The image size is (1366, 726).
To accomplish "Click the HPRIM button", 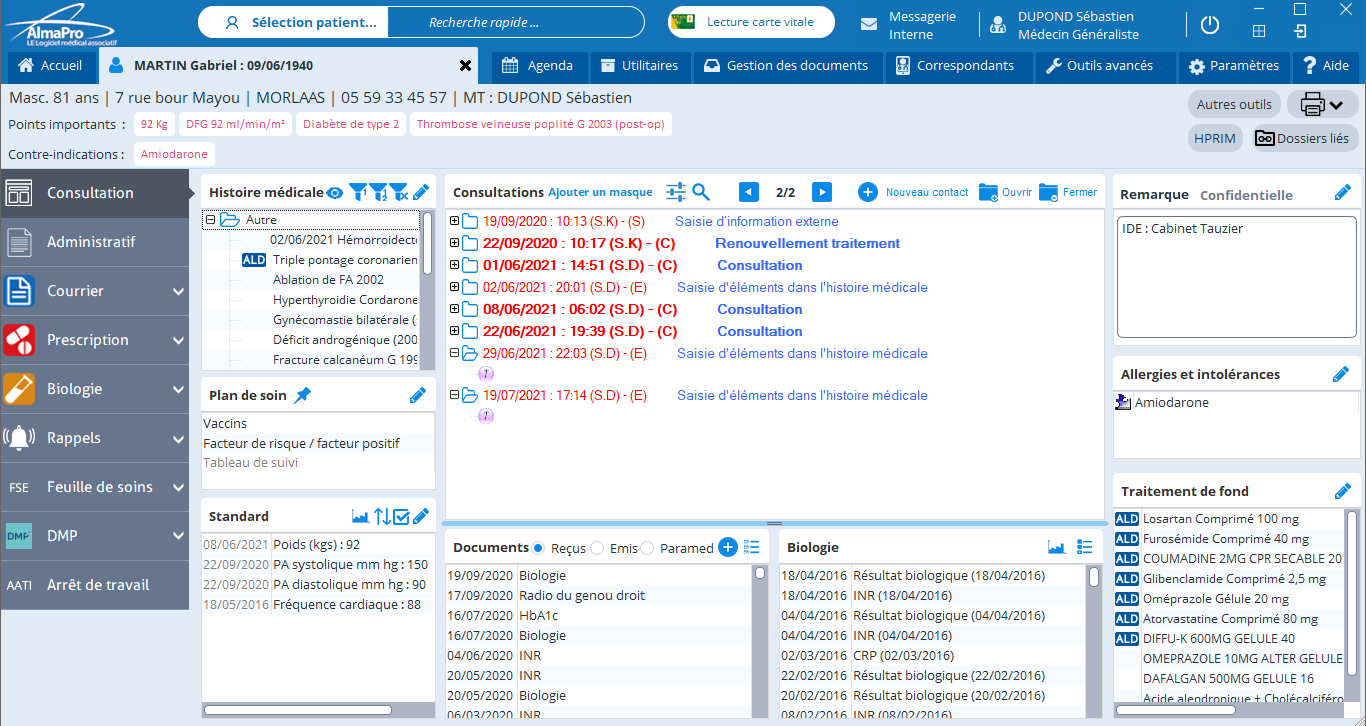I will click(x=1215, y=139).
